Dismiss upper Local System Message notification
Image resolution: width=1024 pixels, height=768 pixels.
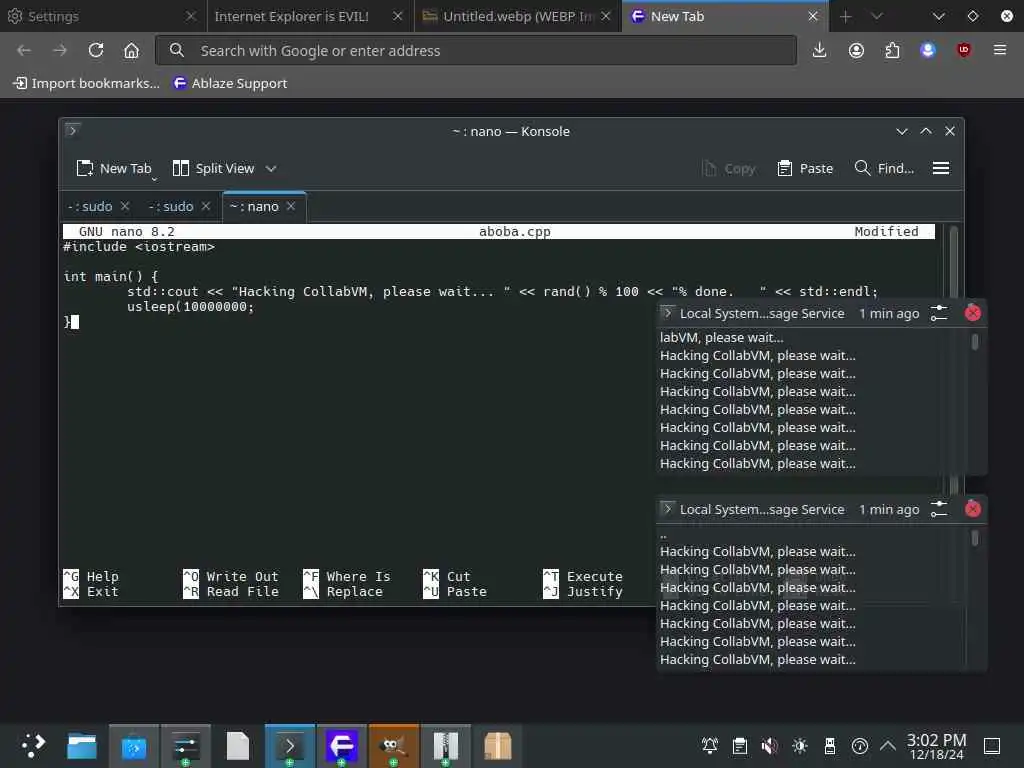pos(972,313)
